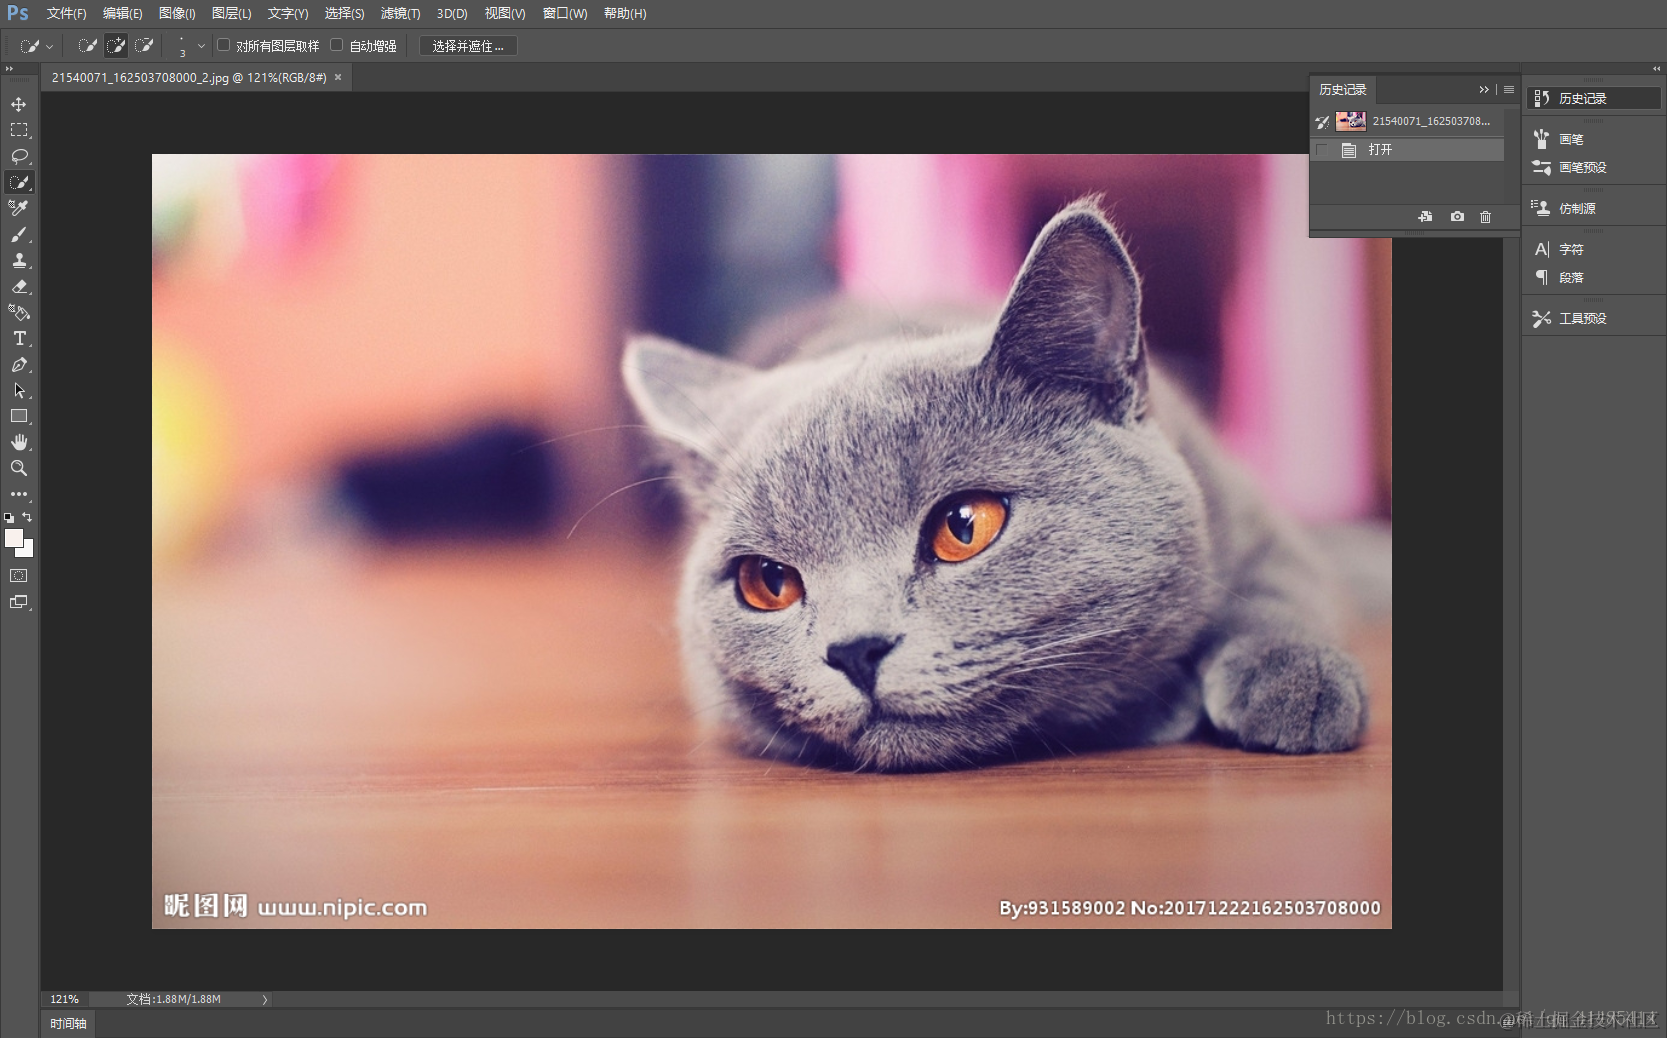Screen dimensions: 1667x1038
Task: Enable 自动增强 checkbox
Action: [x=337, y=45]
